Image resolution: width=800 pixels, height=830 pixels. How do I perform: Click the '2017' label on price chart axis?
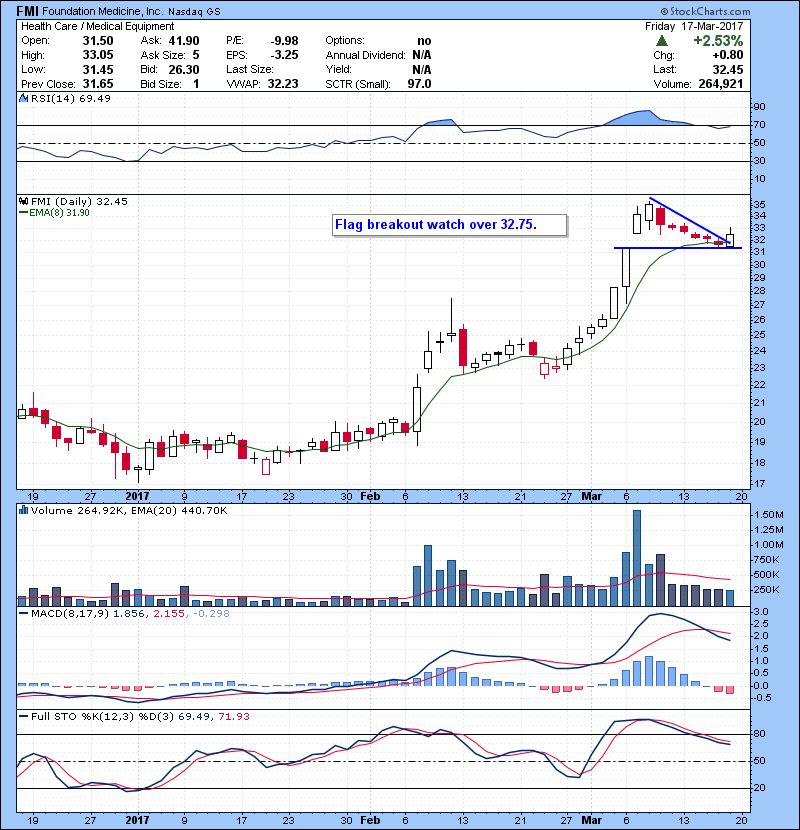click(138, 495)
